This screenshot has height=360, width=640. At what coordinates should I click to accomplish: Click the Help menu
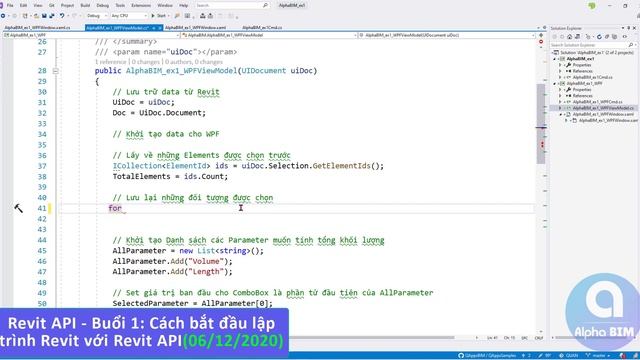[x=184, y=5]
